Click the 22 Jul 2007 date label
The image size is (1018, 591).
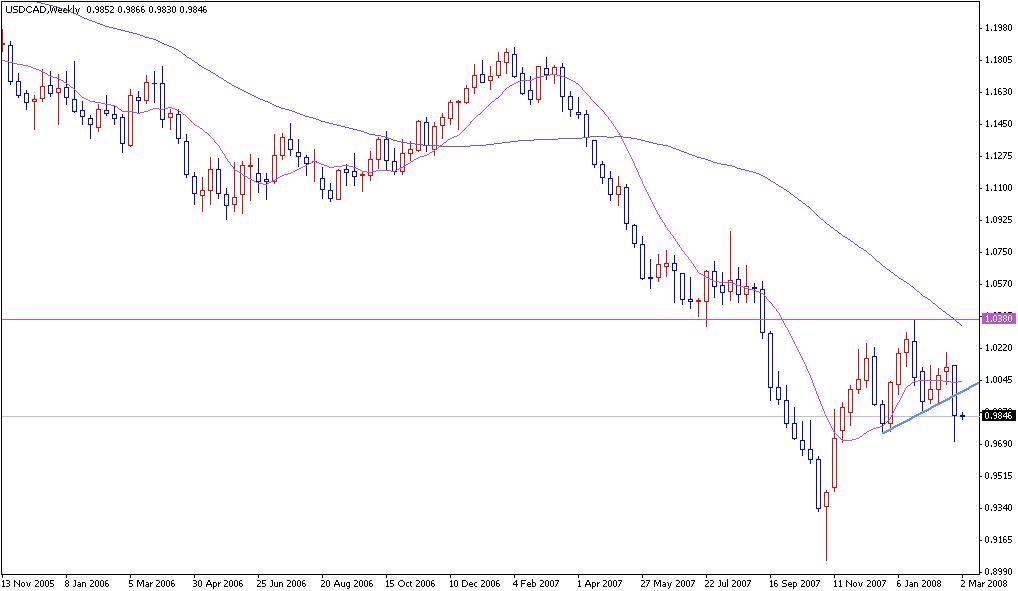pos(728,583)
